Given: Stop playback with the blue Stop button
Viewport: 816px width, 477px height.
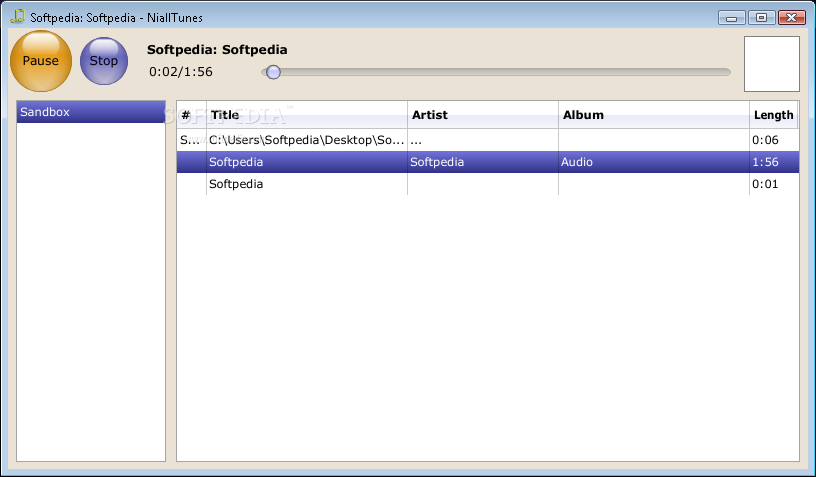Looking at the screenshot, I should coord(104,61).
